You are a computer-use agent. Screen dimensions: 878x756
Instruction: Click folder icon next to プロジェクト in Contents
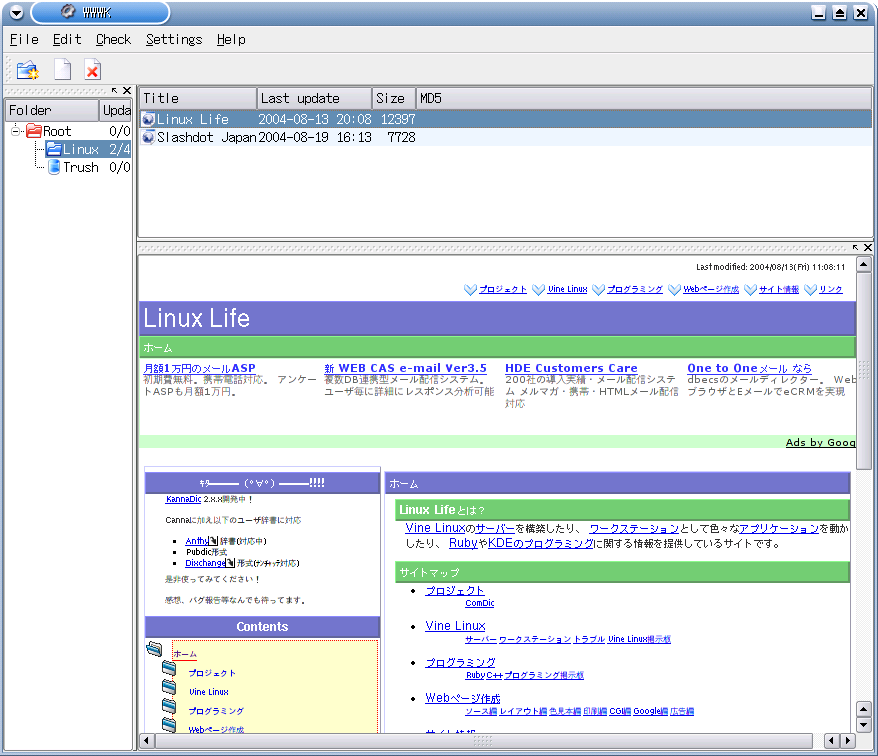pyautogui.click(x=169, y=668)
